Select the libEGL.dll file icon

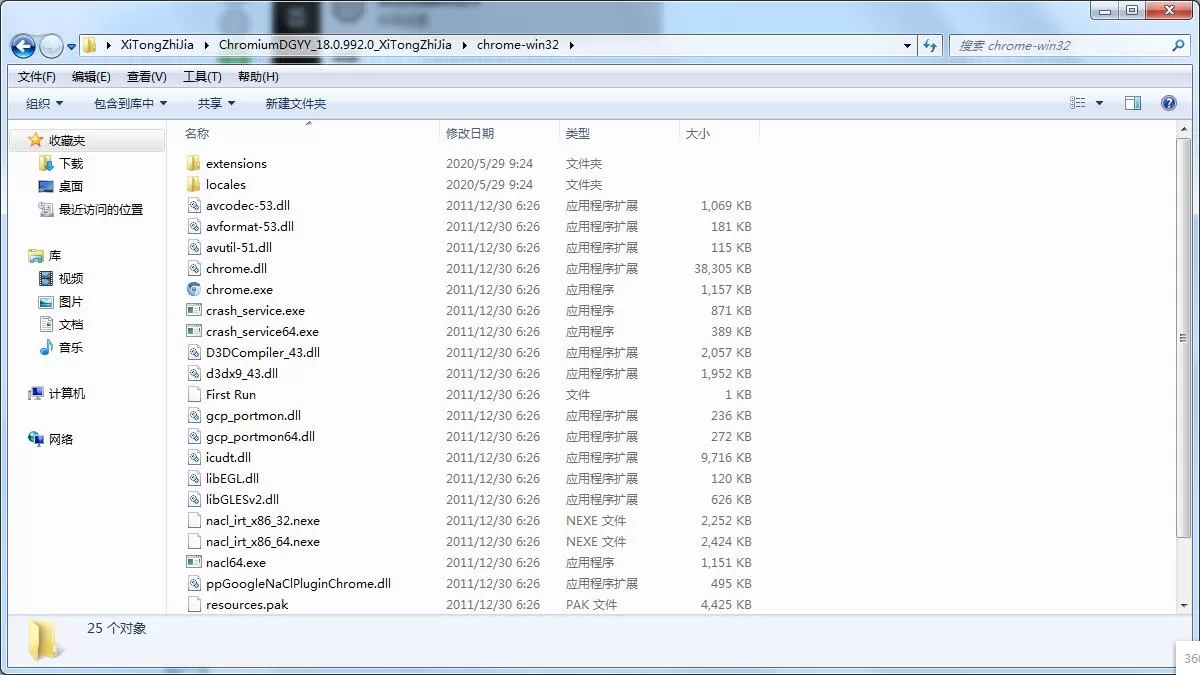(194, 478)
